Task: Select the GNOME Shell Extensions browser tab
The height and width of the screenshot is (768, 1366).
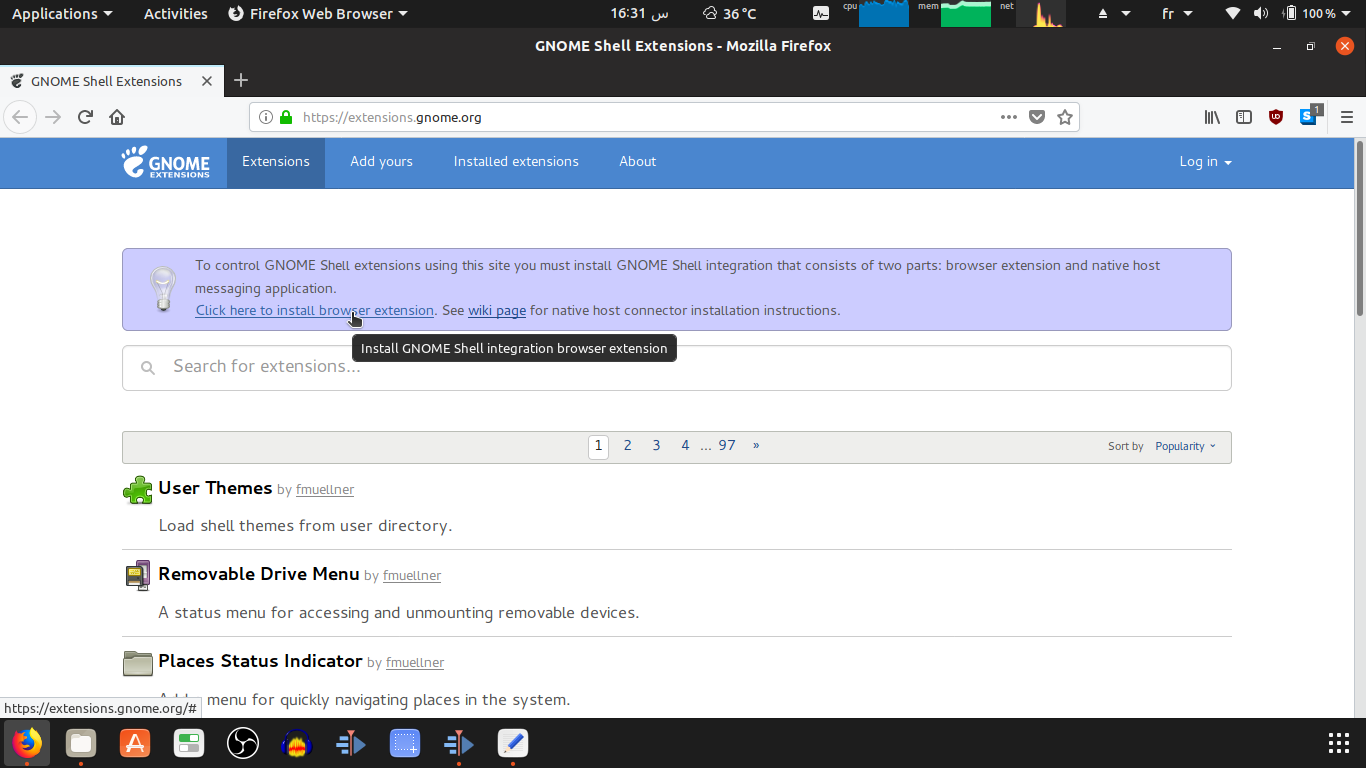Action: [110, 81]
